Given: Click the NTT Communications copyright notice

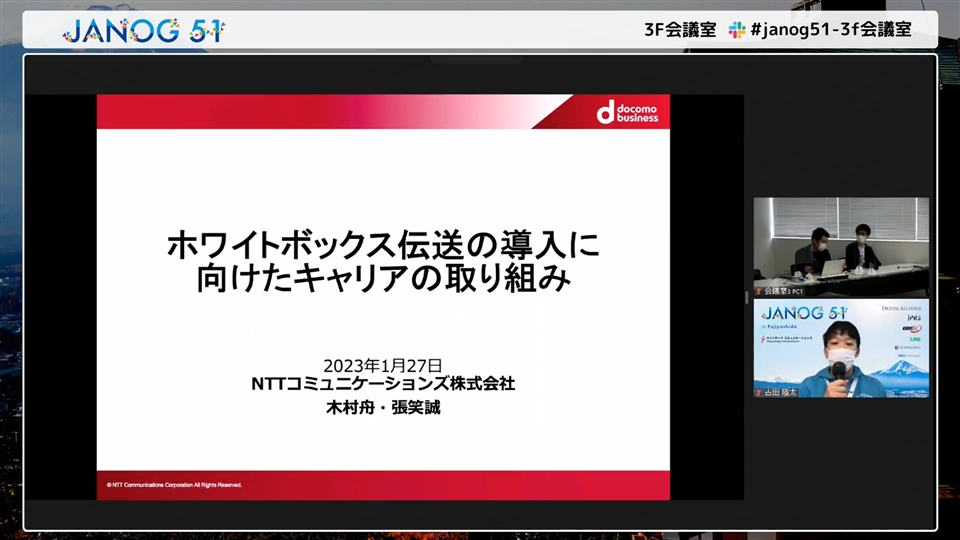Looking at the screenshot, I should (x=174, y=485).
